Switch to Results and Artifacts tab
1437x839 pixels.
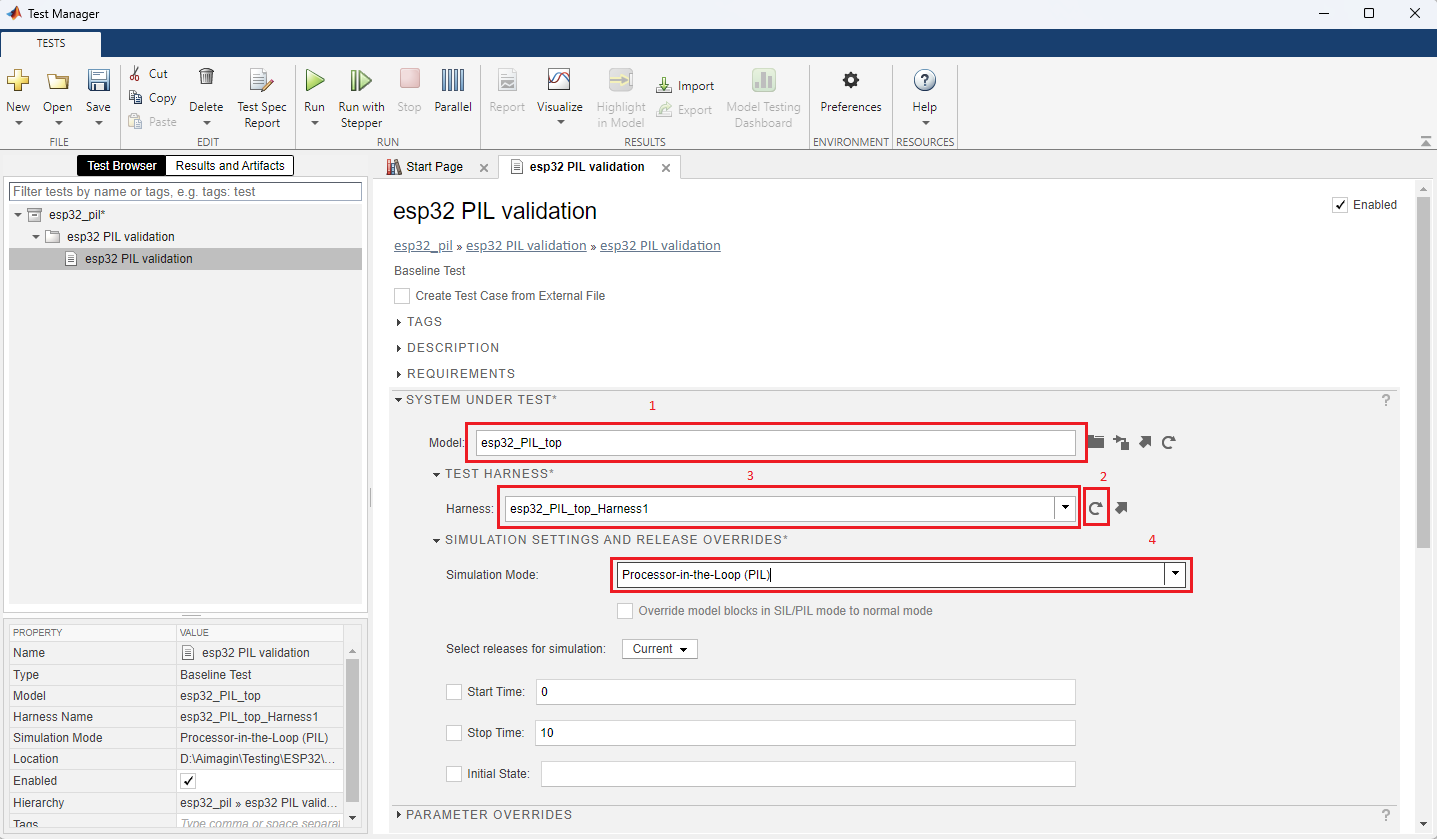pos(230,166)
